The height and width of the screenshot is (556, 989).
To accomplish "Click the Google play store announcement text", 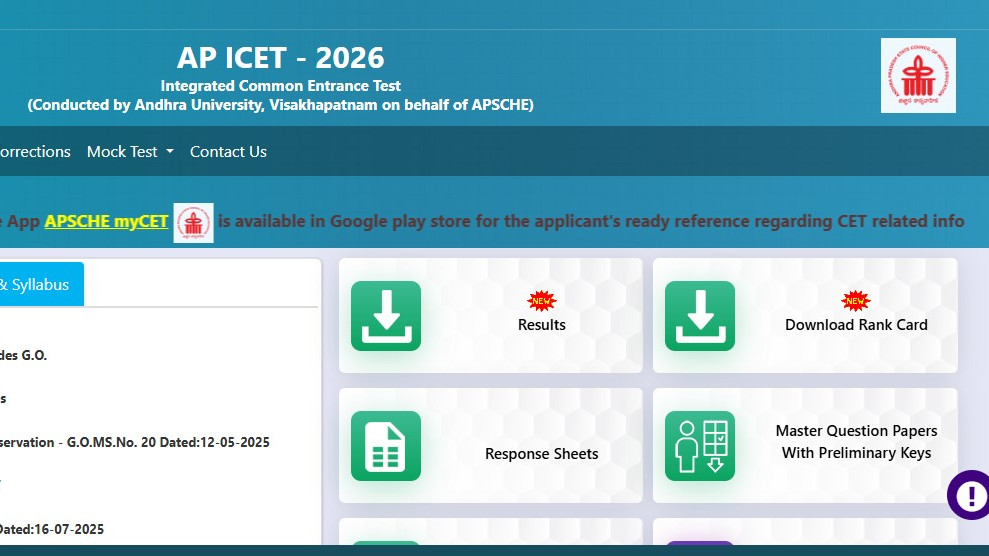I will pyautogui.click(x=590, y=221).
